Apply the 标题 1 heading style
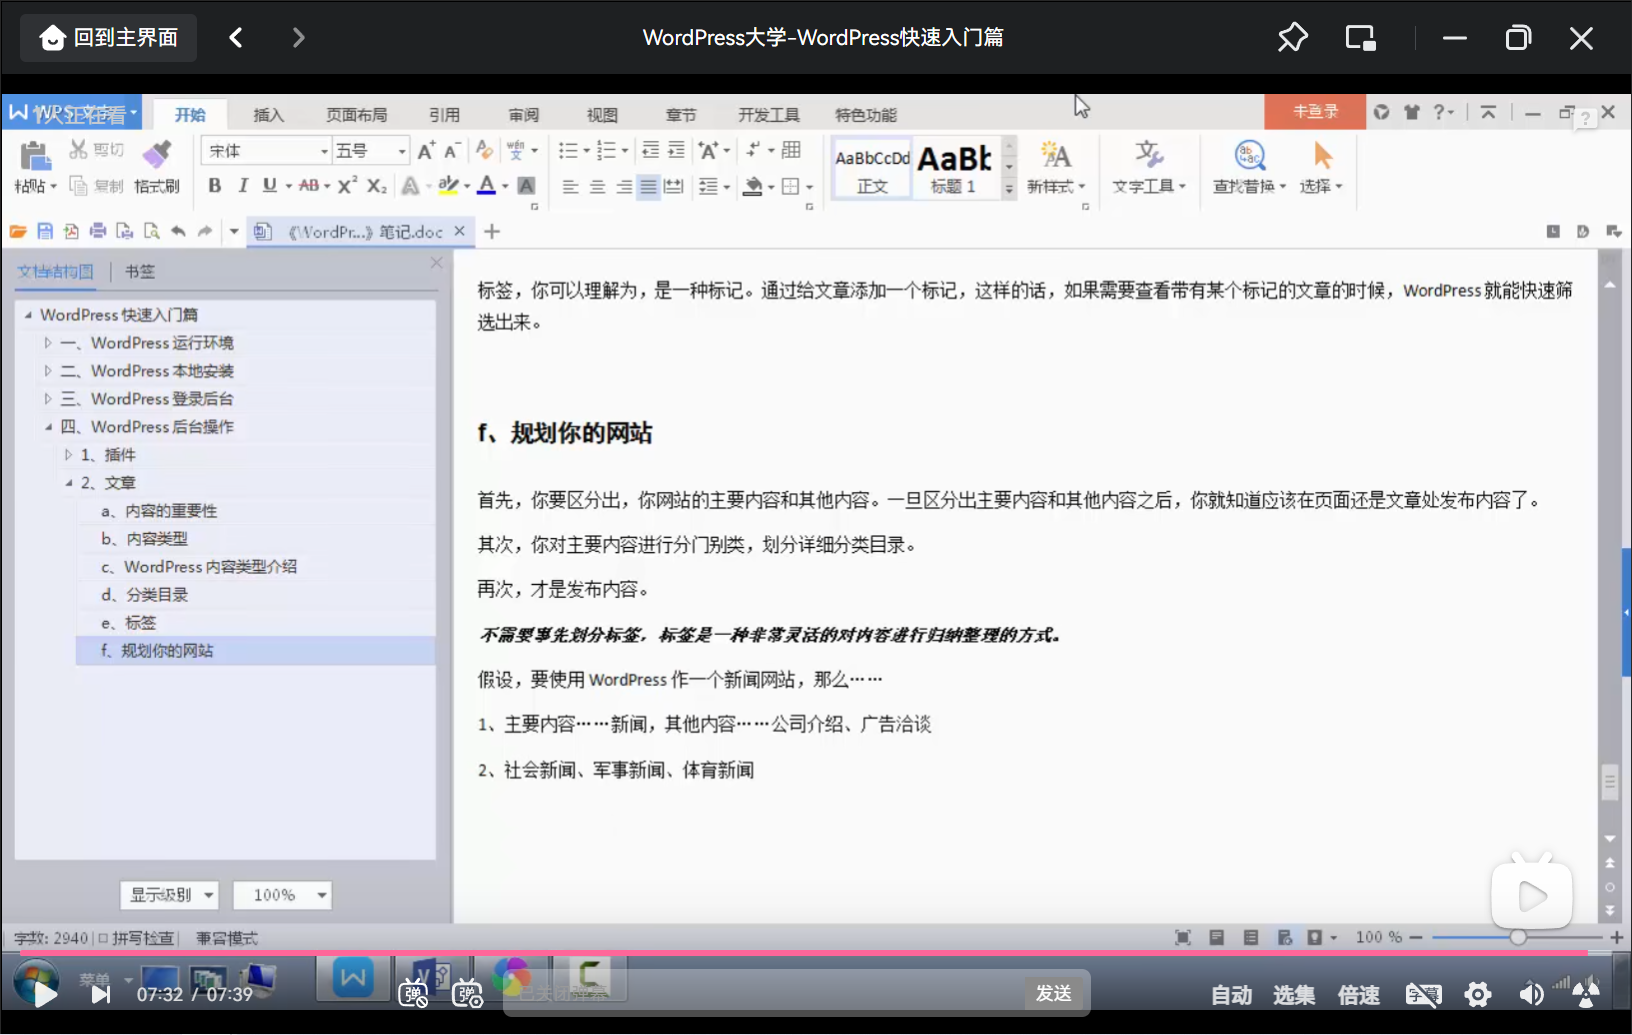The image size is (1632, 1035). 955,168
